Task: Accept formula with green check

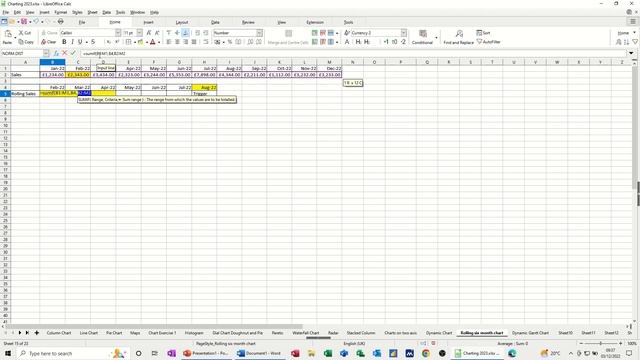Action: click(73, 53)
